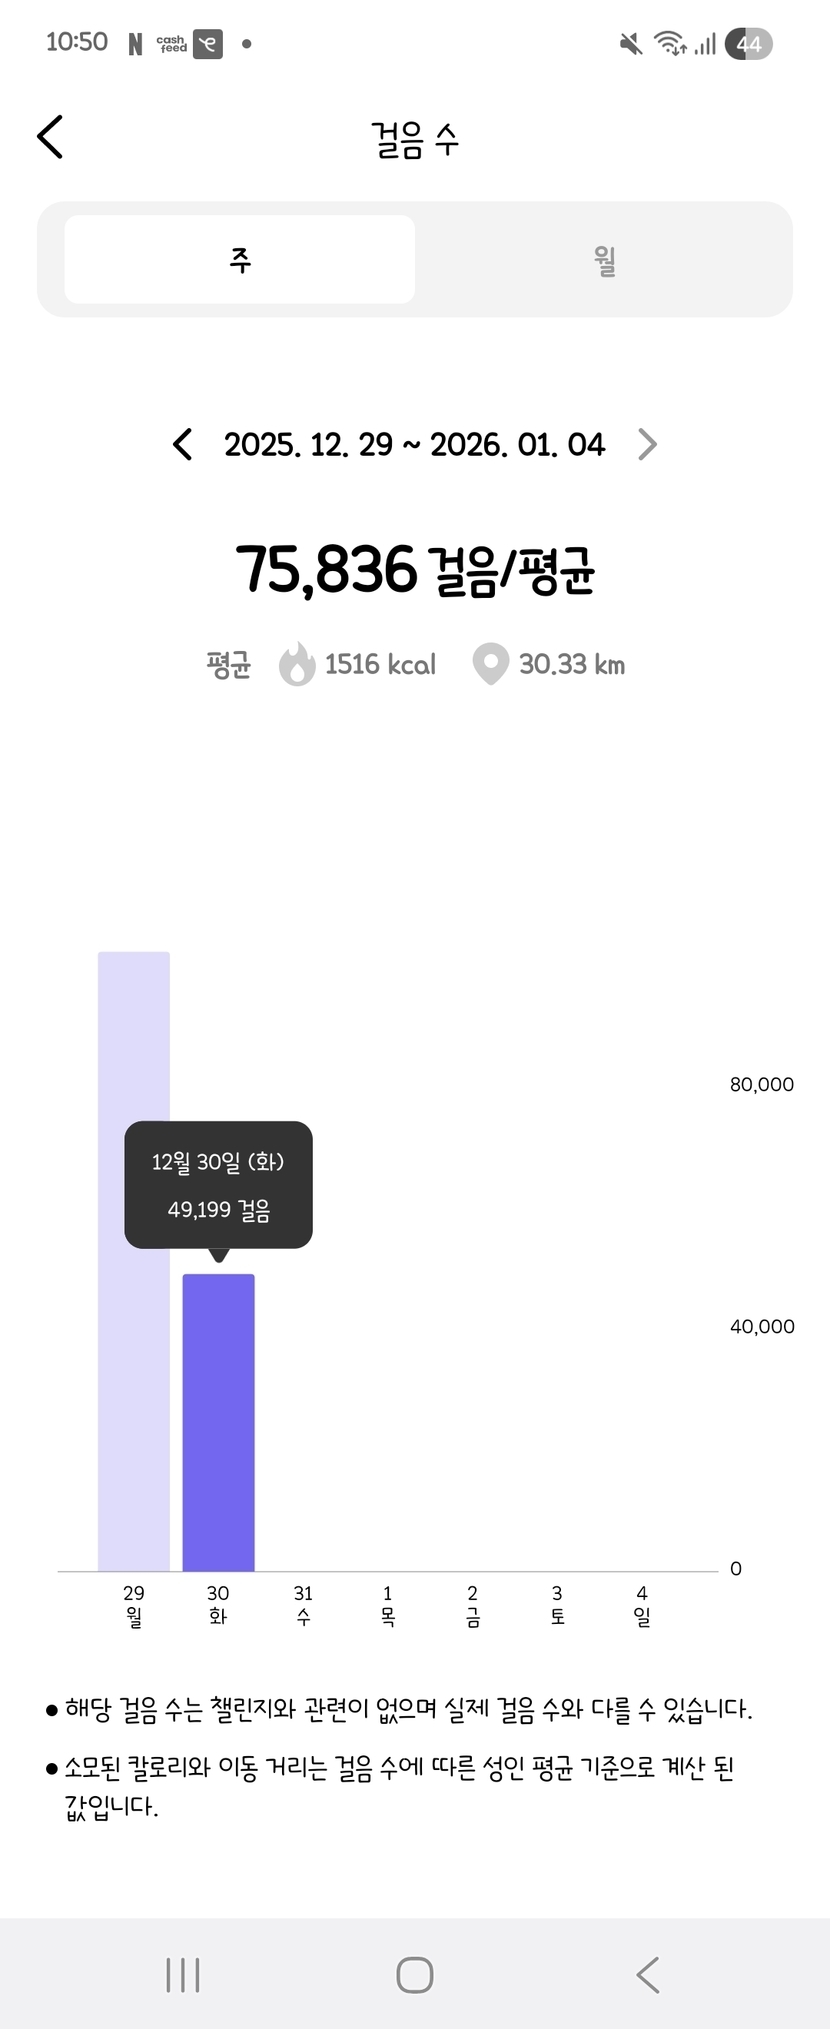The image size is (830, 2029).
Task: Tap the 1 목 axis label
Action: pos(388,1604)
